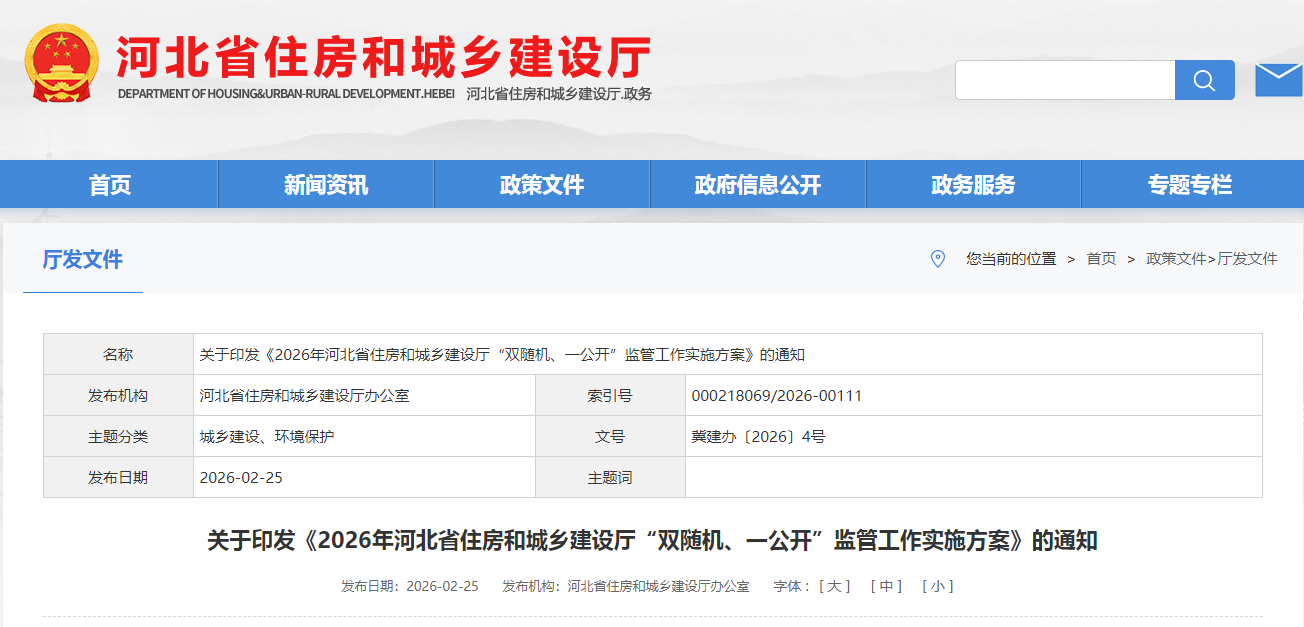Click inside the search input field
The height and width of the screenshot is (627, 1304).
(x=1064, y=80)
